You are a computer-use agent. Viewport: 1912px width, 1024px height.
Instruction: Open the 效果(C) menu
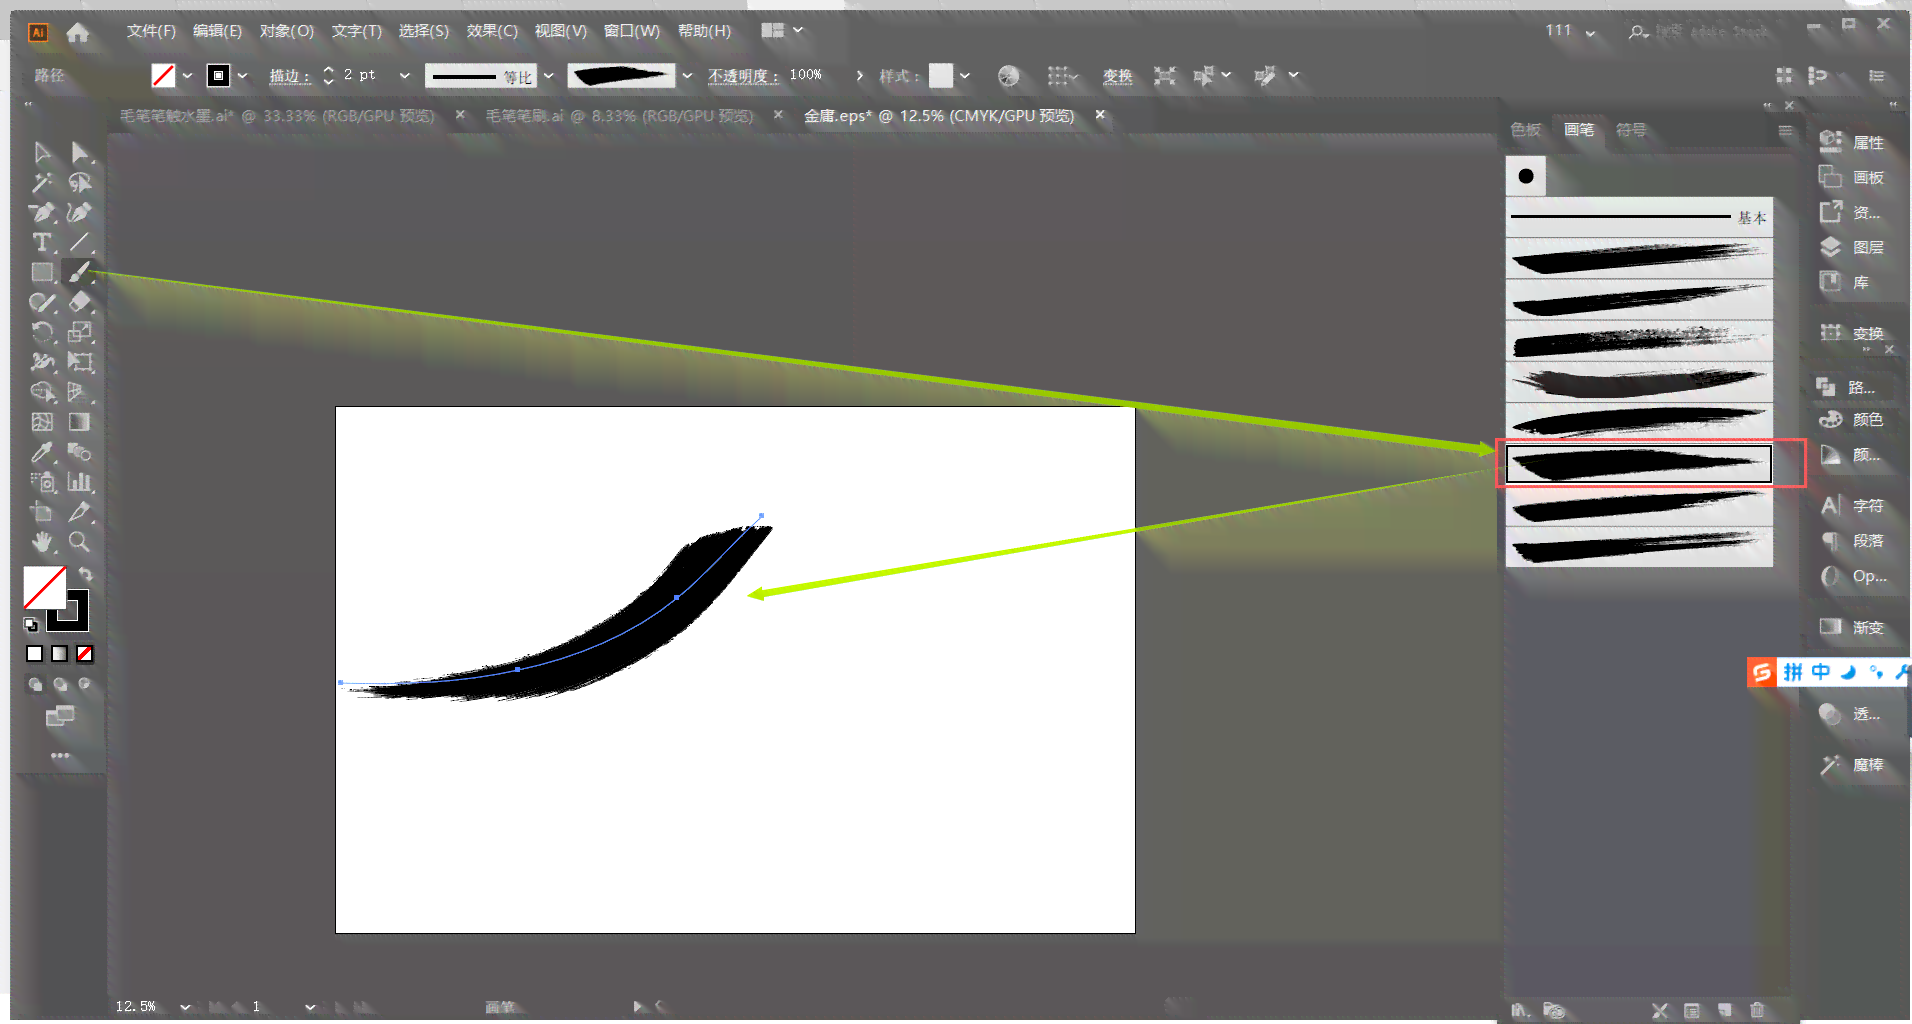pyautogui.click(x=492, y=31)
